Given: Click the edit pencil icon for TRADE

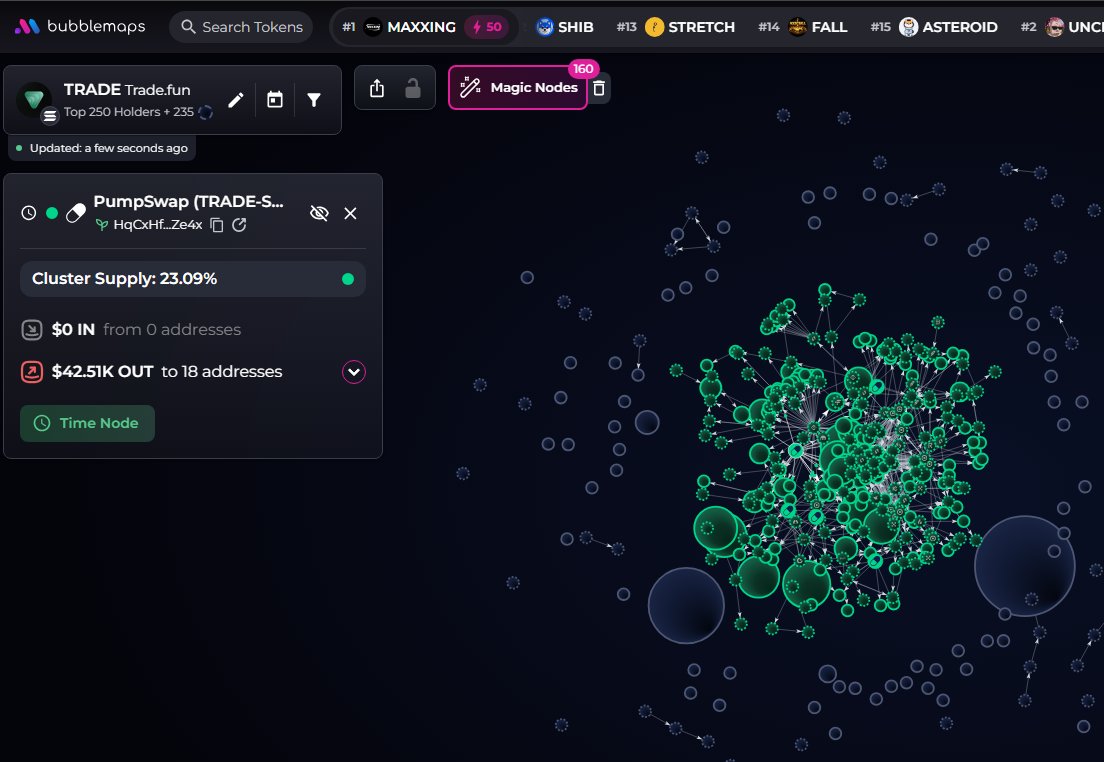Looking at the screenshot, I should click(x=236, y=100).
